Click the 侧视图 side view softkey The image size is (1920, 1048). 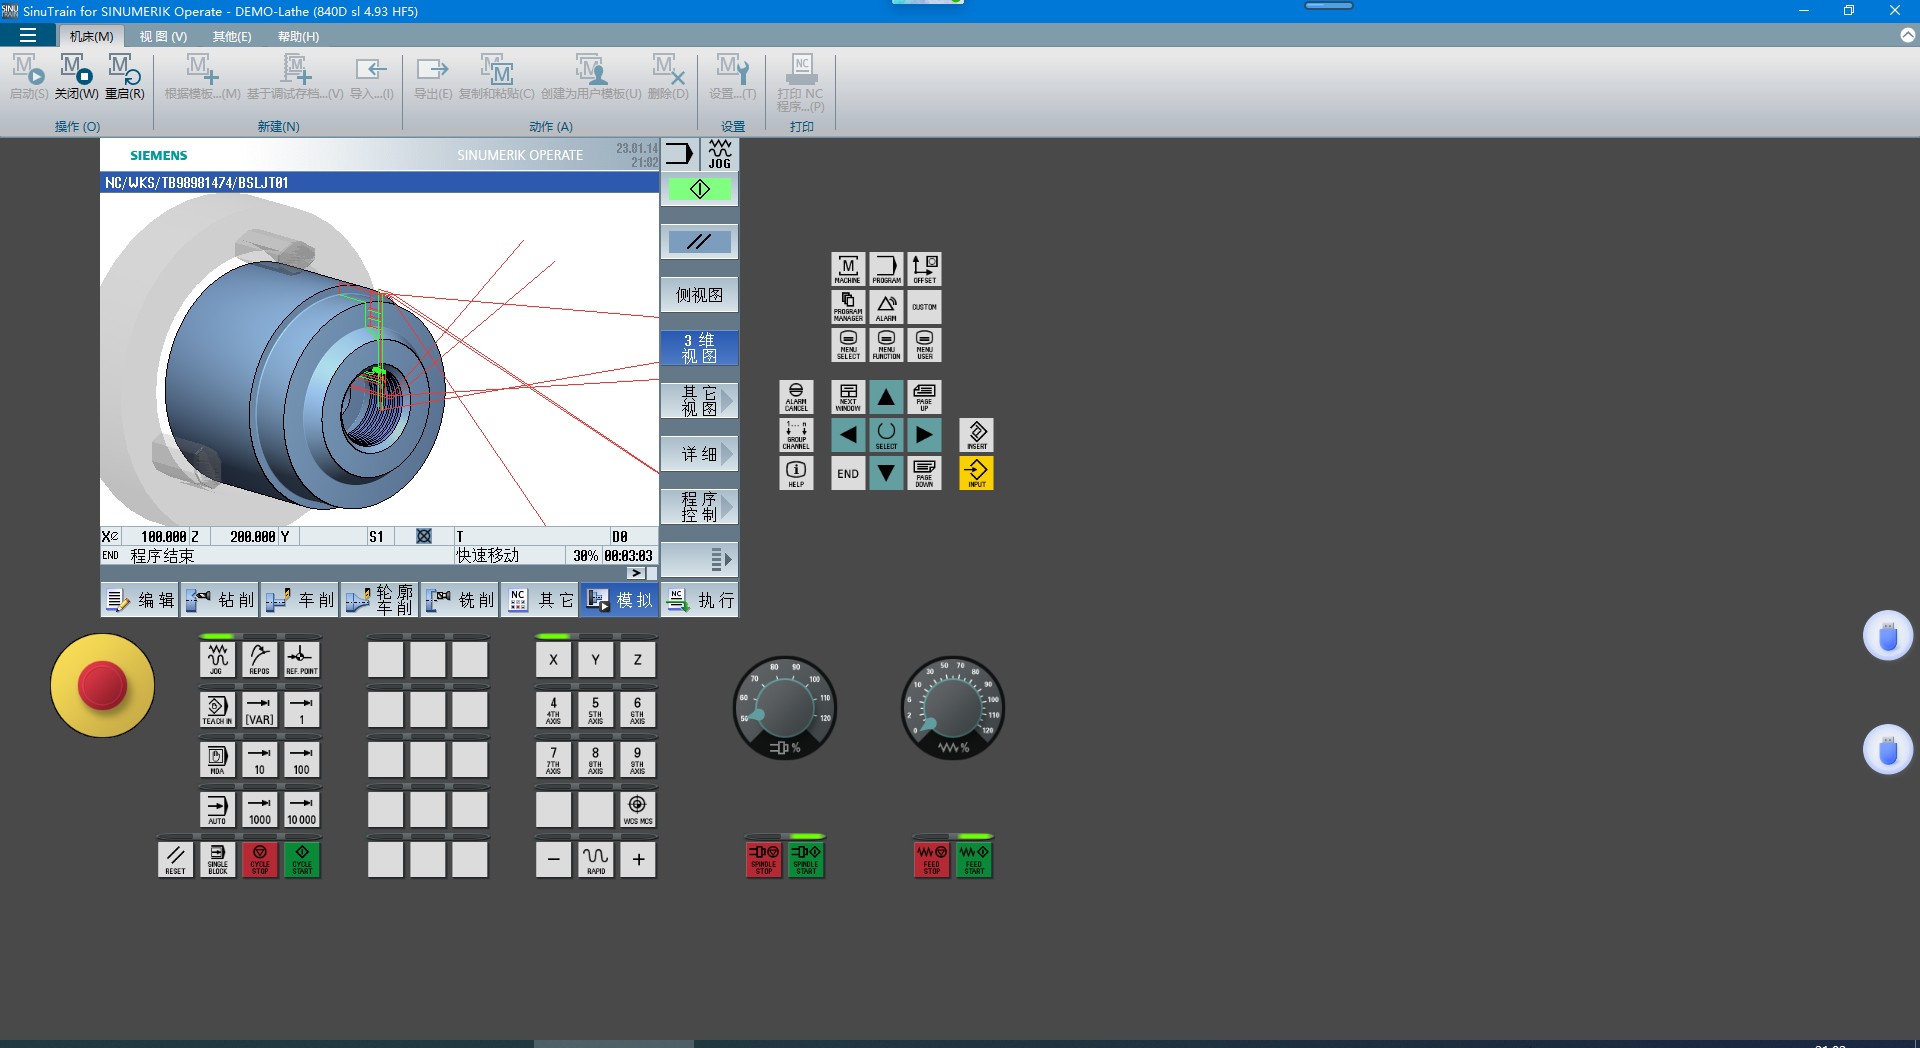tap(699, 295)
